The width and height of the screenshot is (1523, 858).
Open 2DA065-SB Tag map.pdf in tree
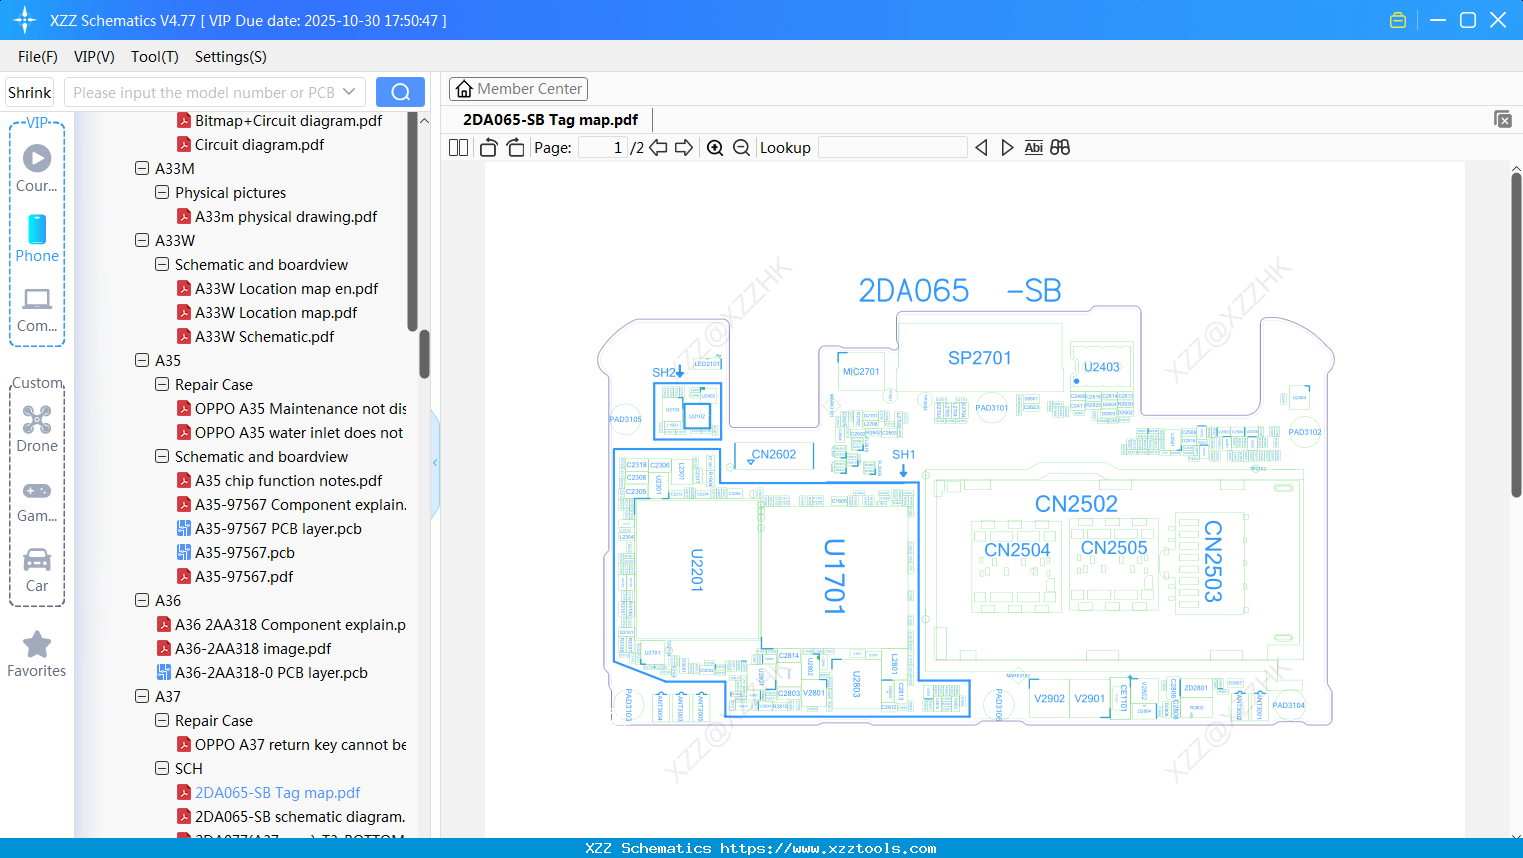click(278, 793)
